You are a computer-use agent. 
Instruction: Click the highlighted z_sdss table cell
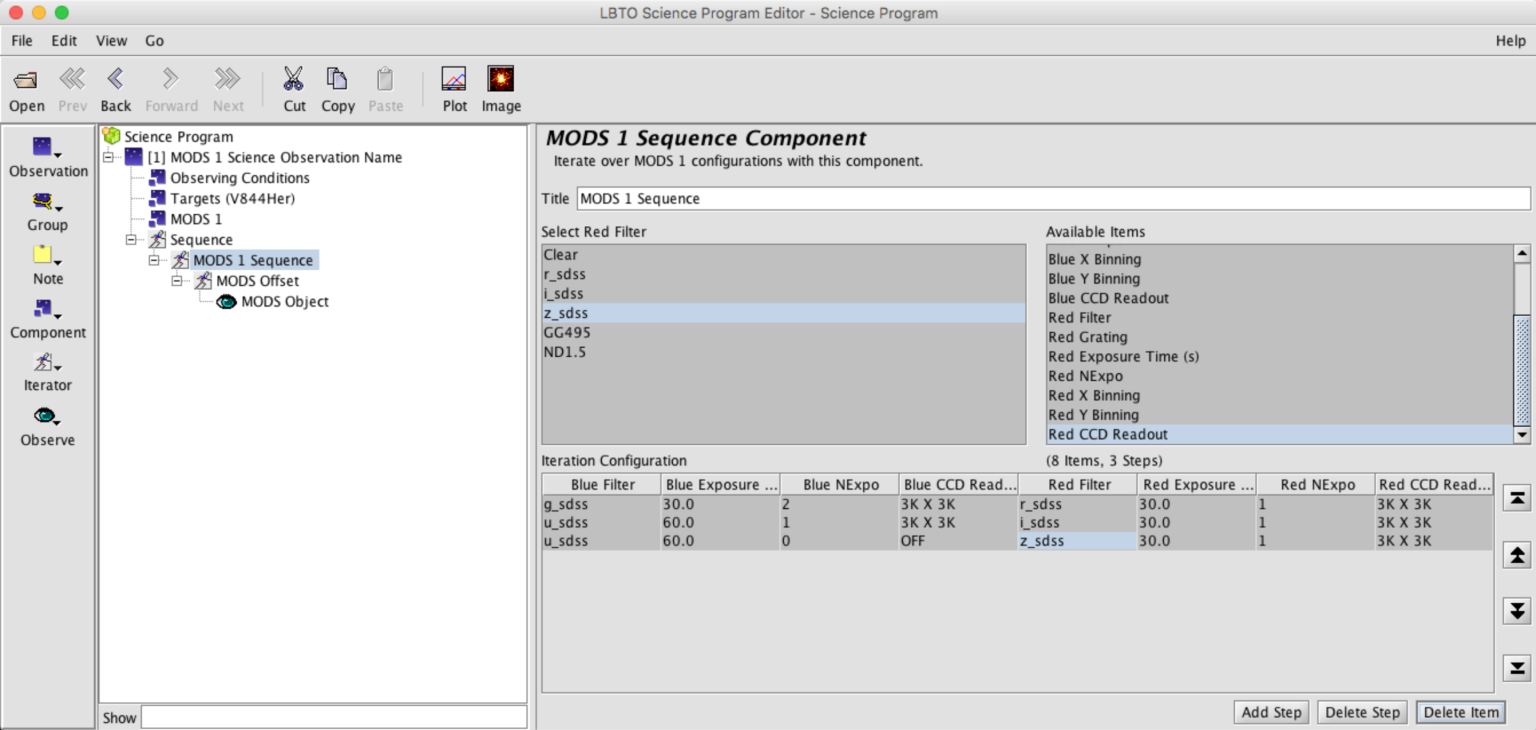point(1077,541)
